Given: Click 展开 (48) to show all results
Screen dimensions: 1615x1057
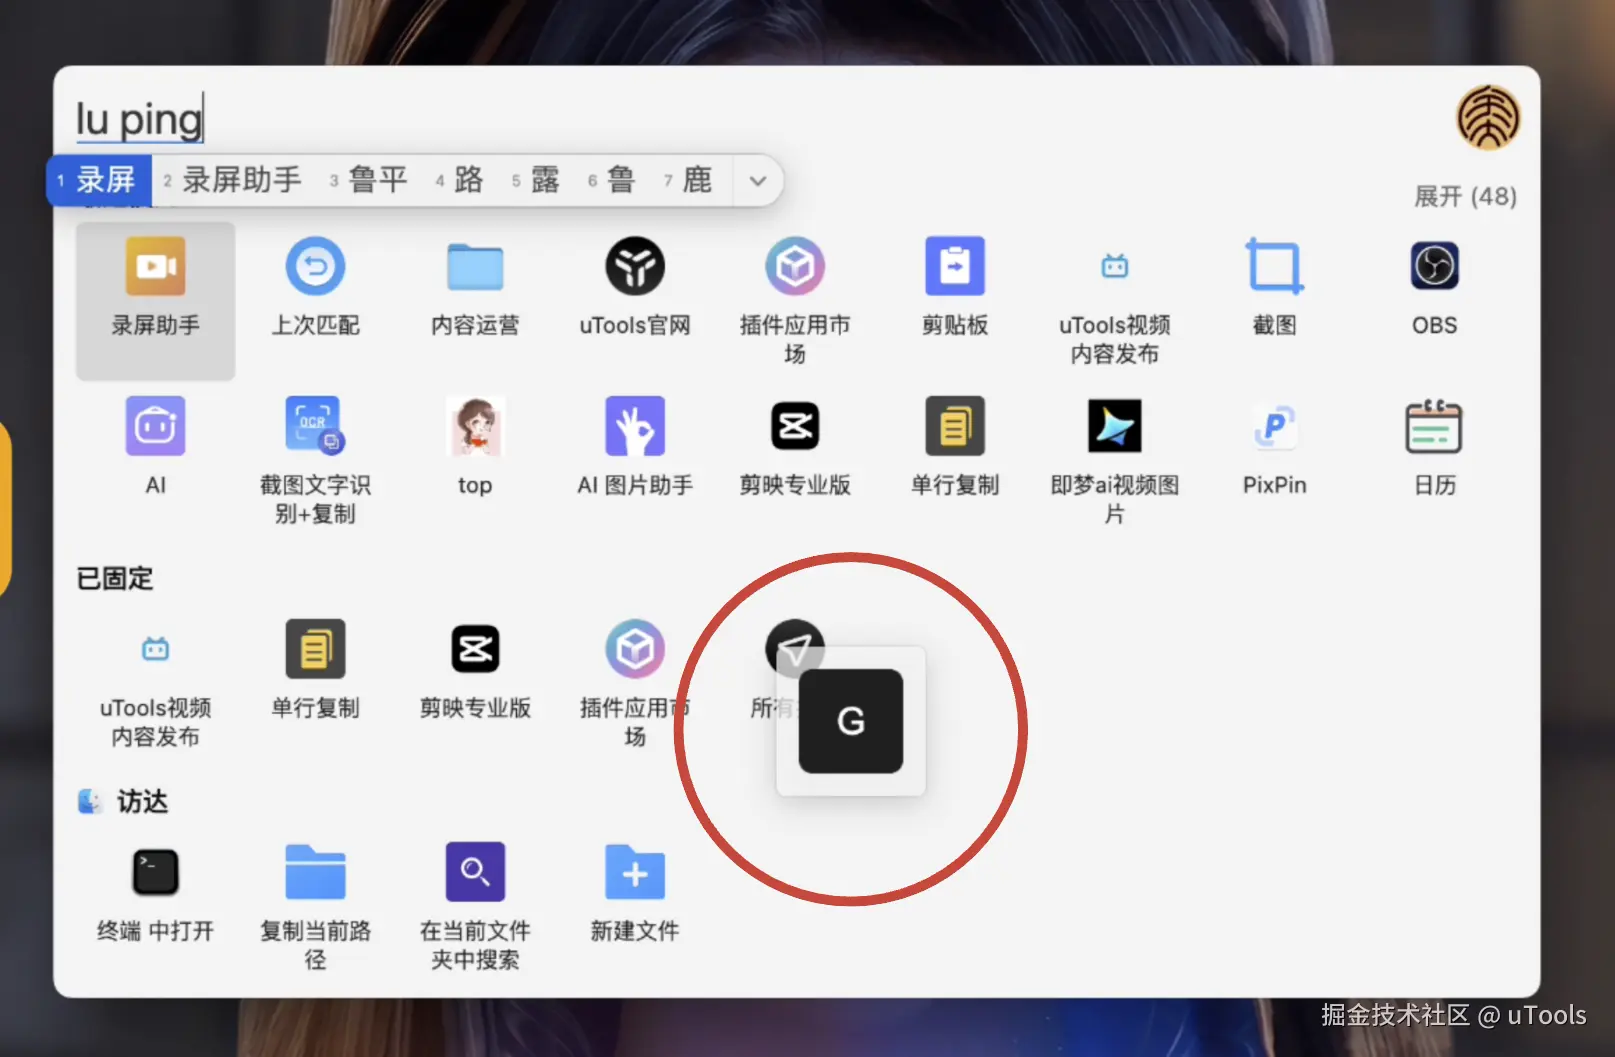Looking at the screenshot, I should coord(1465,196).
